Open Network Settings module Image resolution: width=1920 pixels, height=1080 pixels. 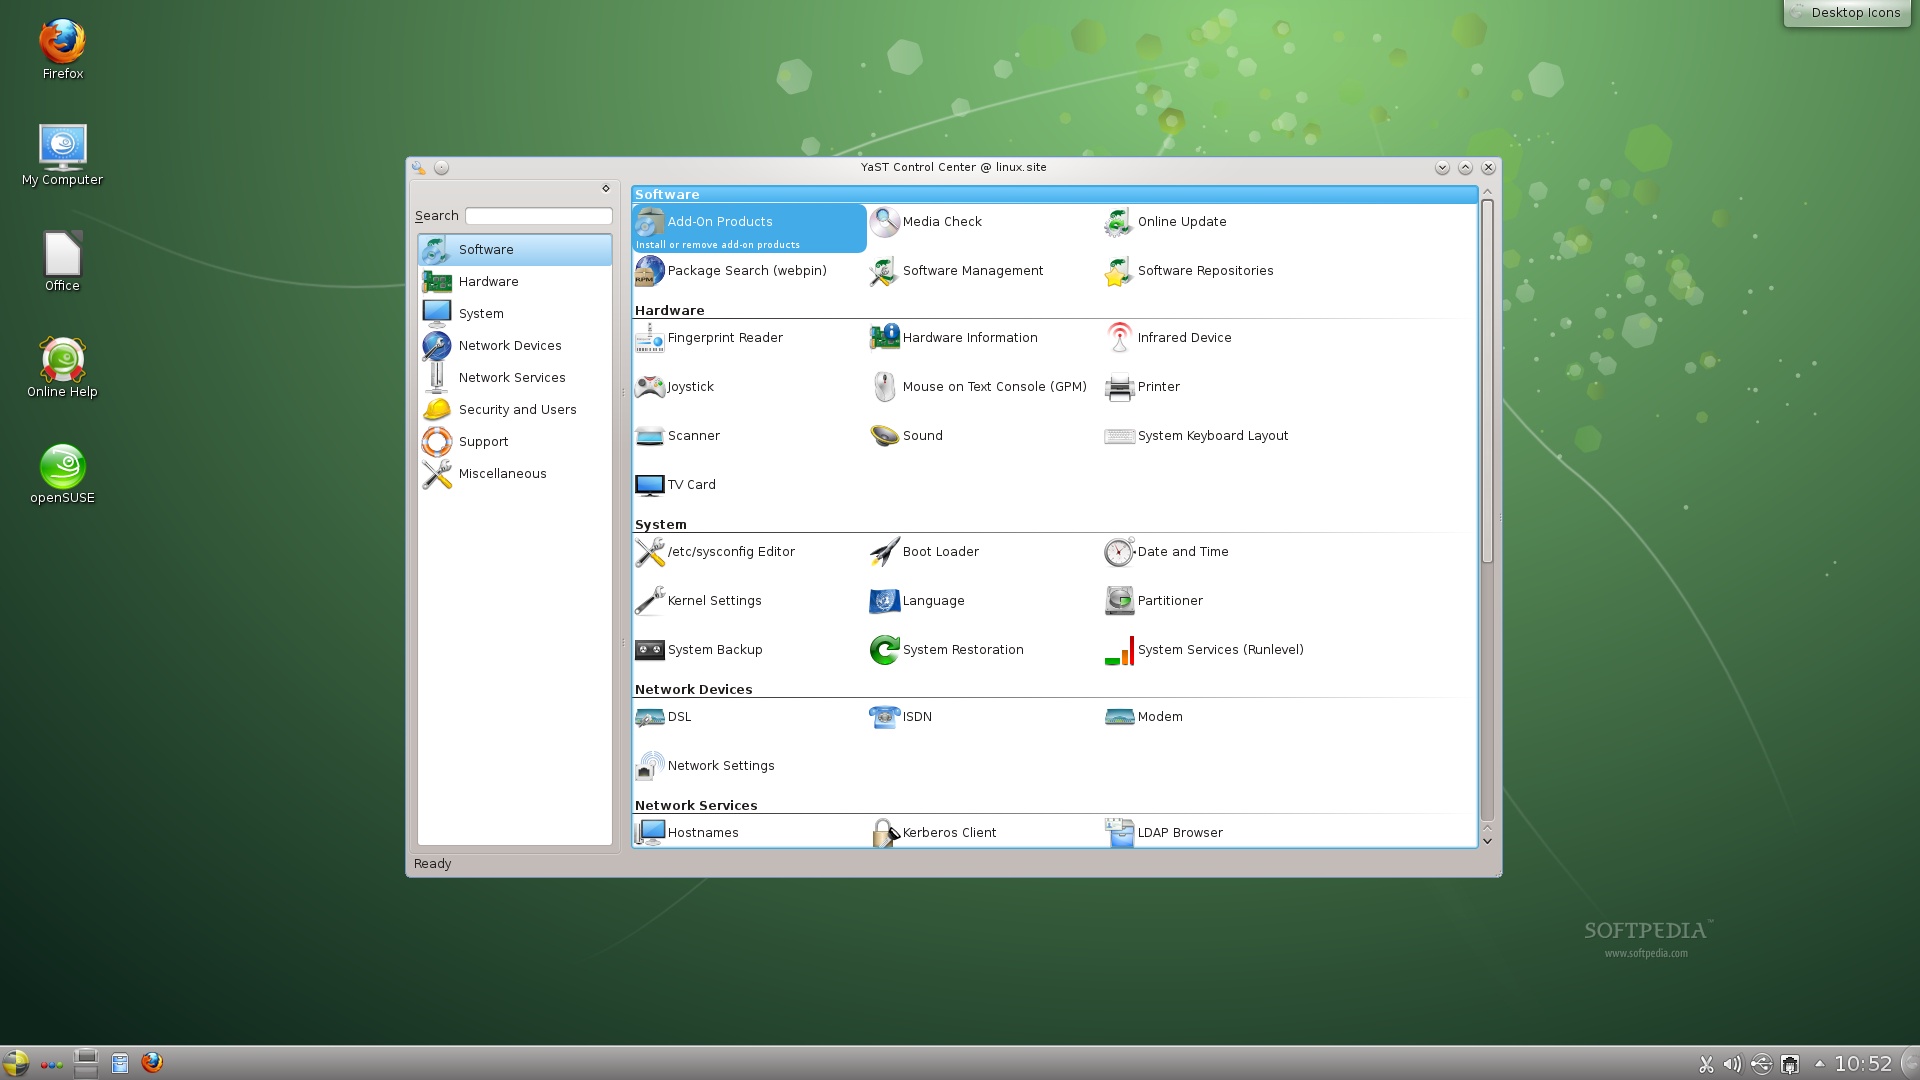tap(705, 766)
